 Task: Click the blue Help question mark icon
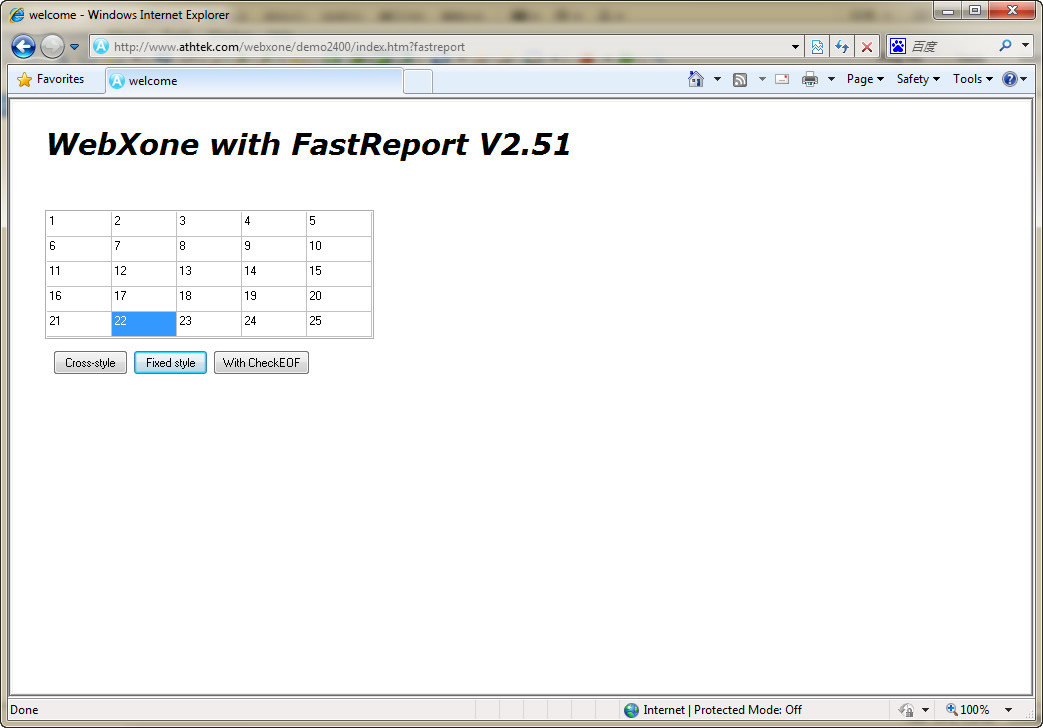pos(1009,79)
